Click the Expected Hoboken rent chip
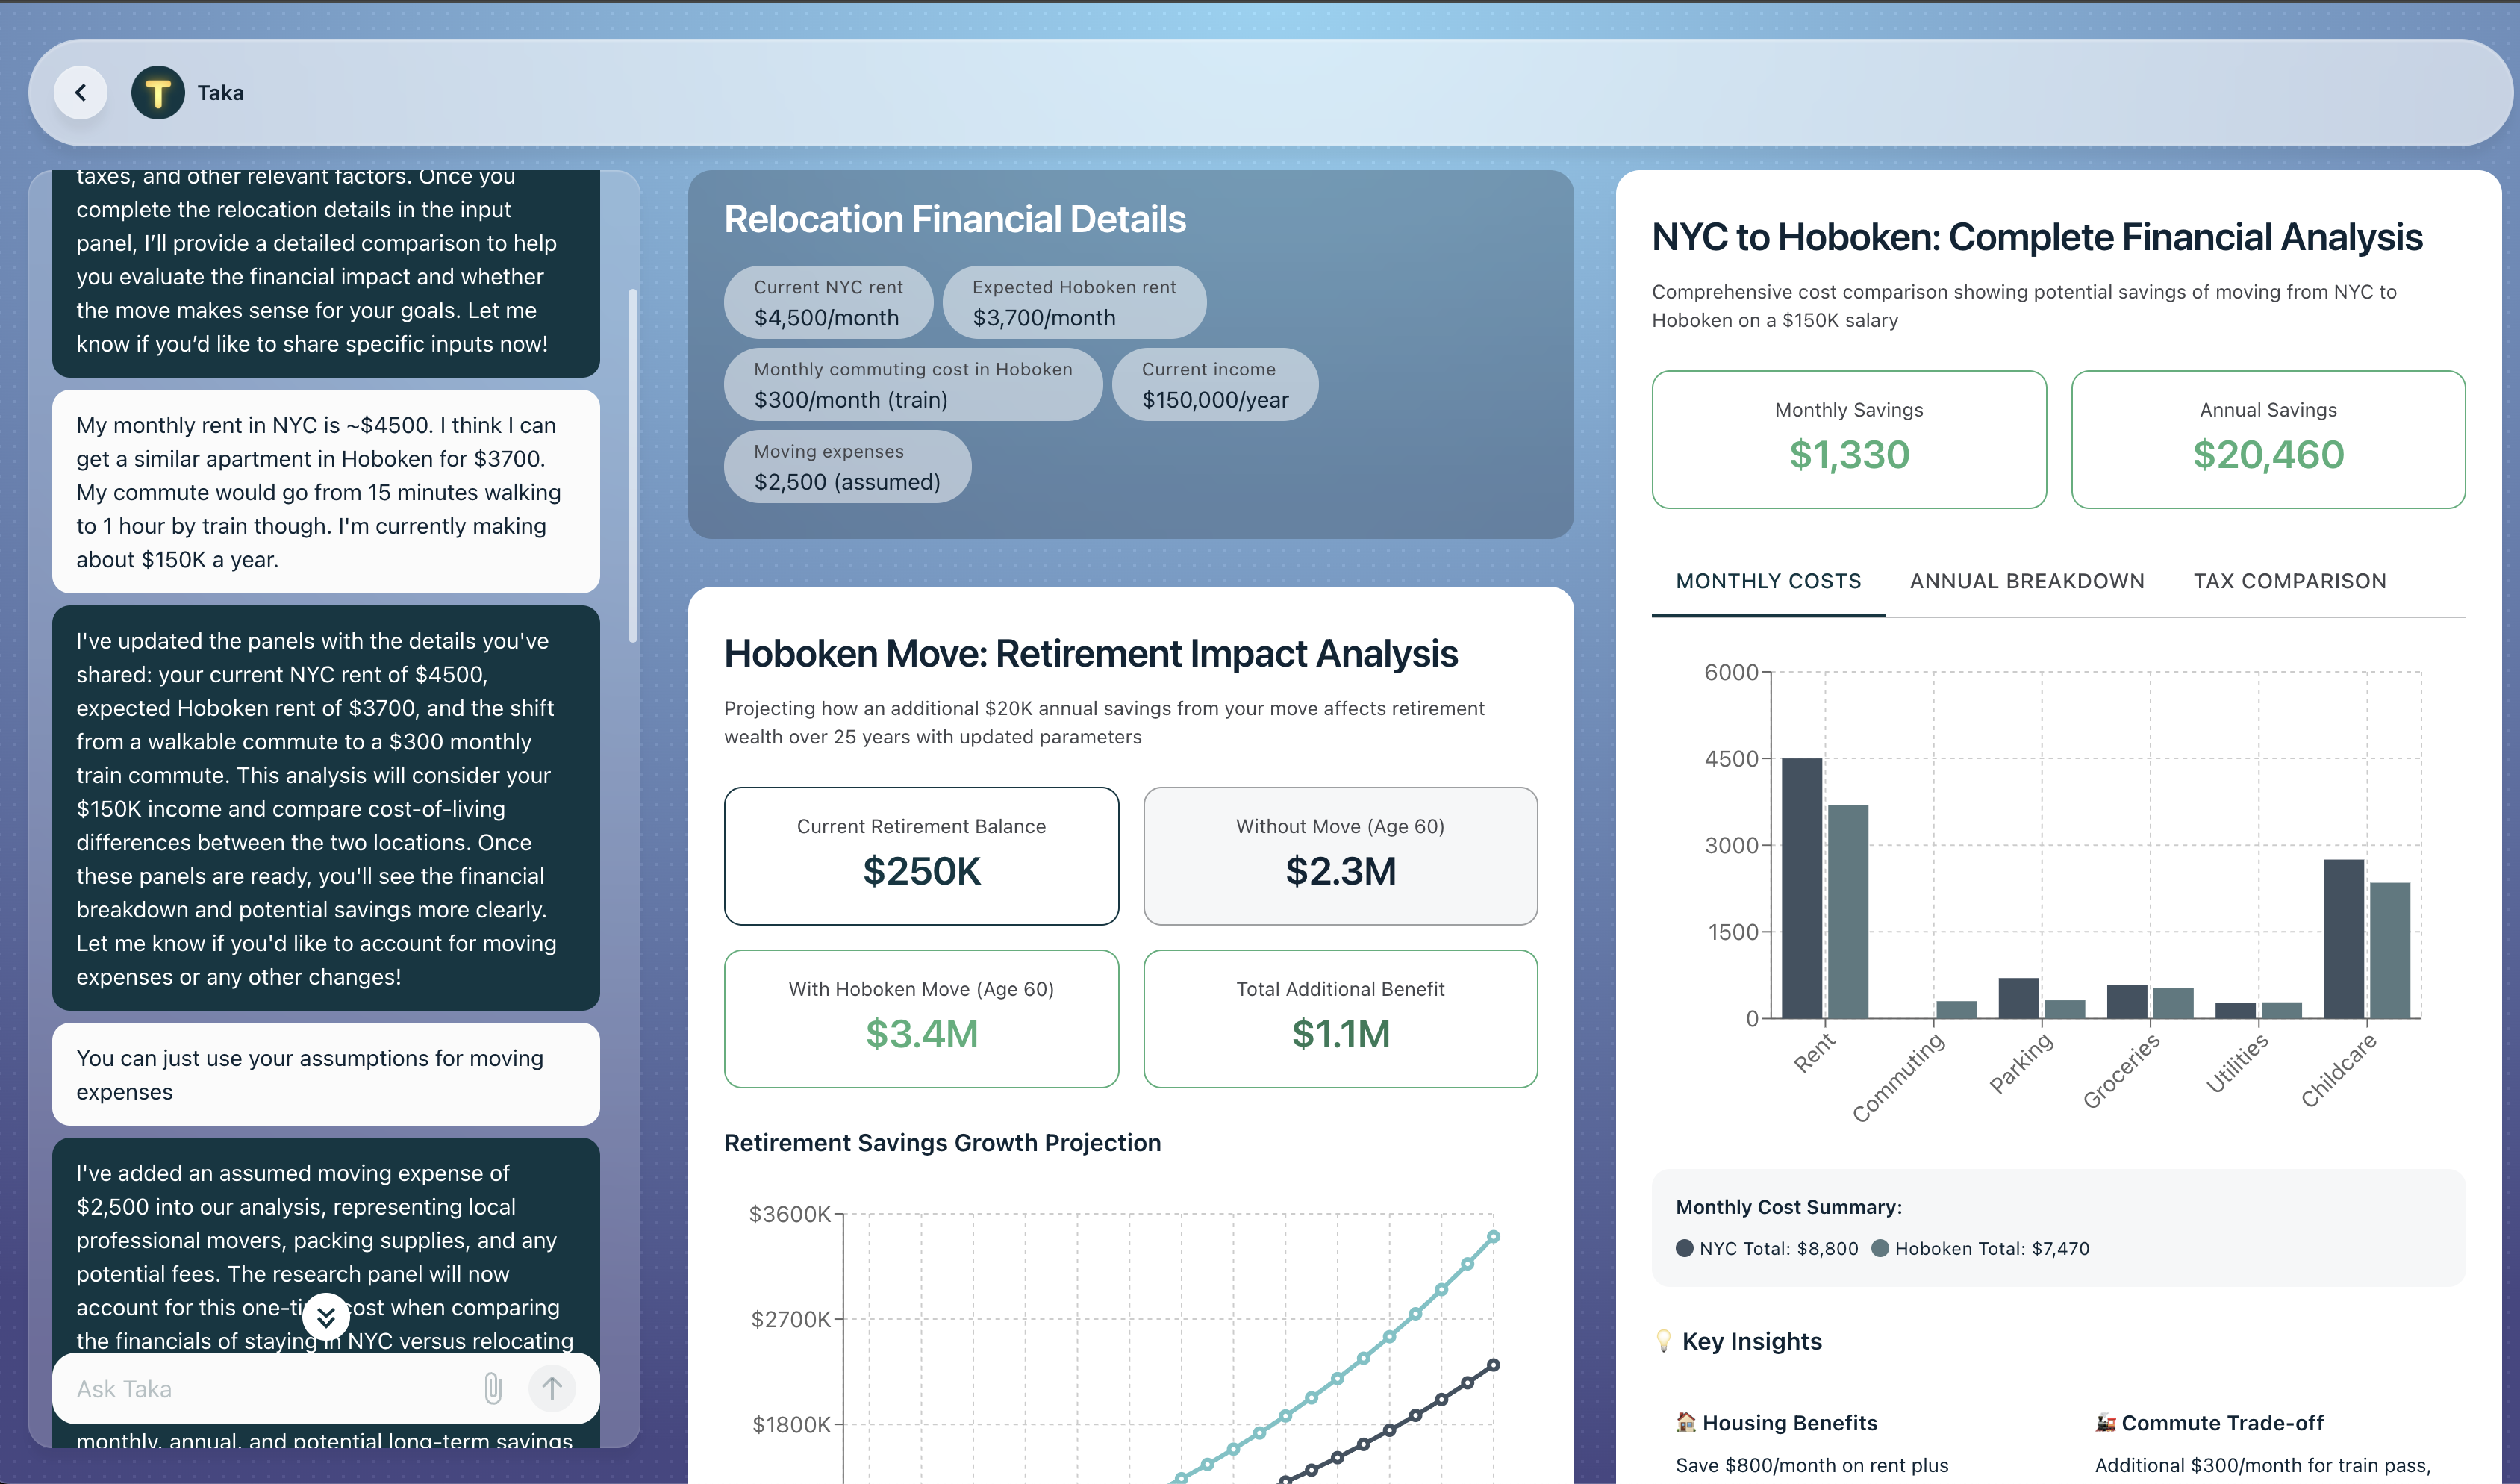 point(1074,302)
